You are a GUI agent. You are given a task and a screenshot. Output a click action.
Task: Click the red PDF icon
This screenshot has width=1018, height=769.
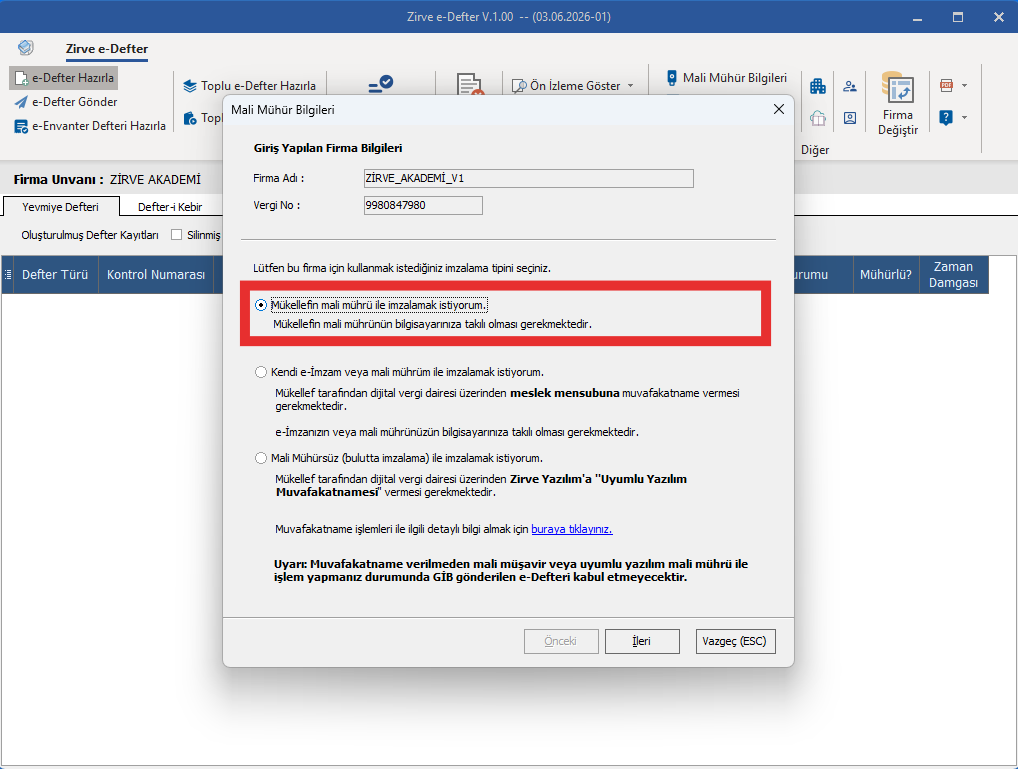(x=946, y=85)
